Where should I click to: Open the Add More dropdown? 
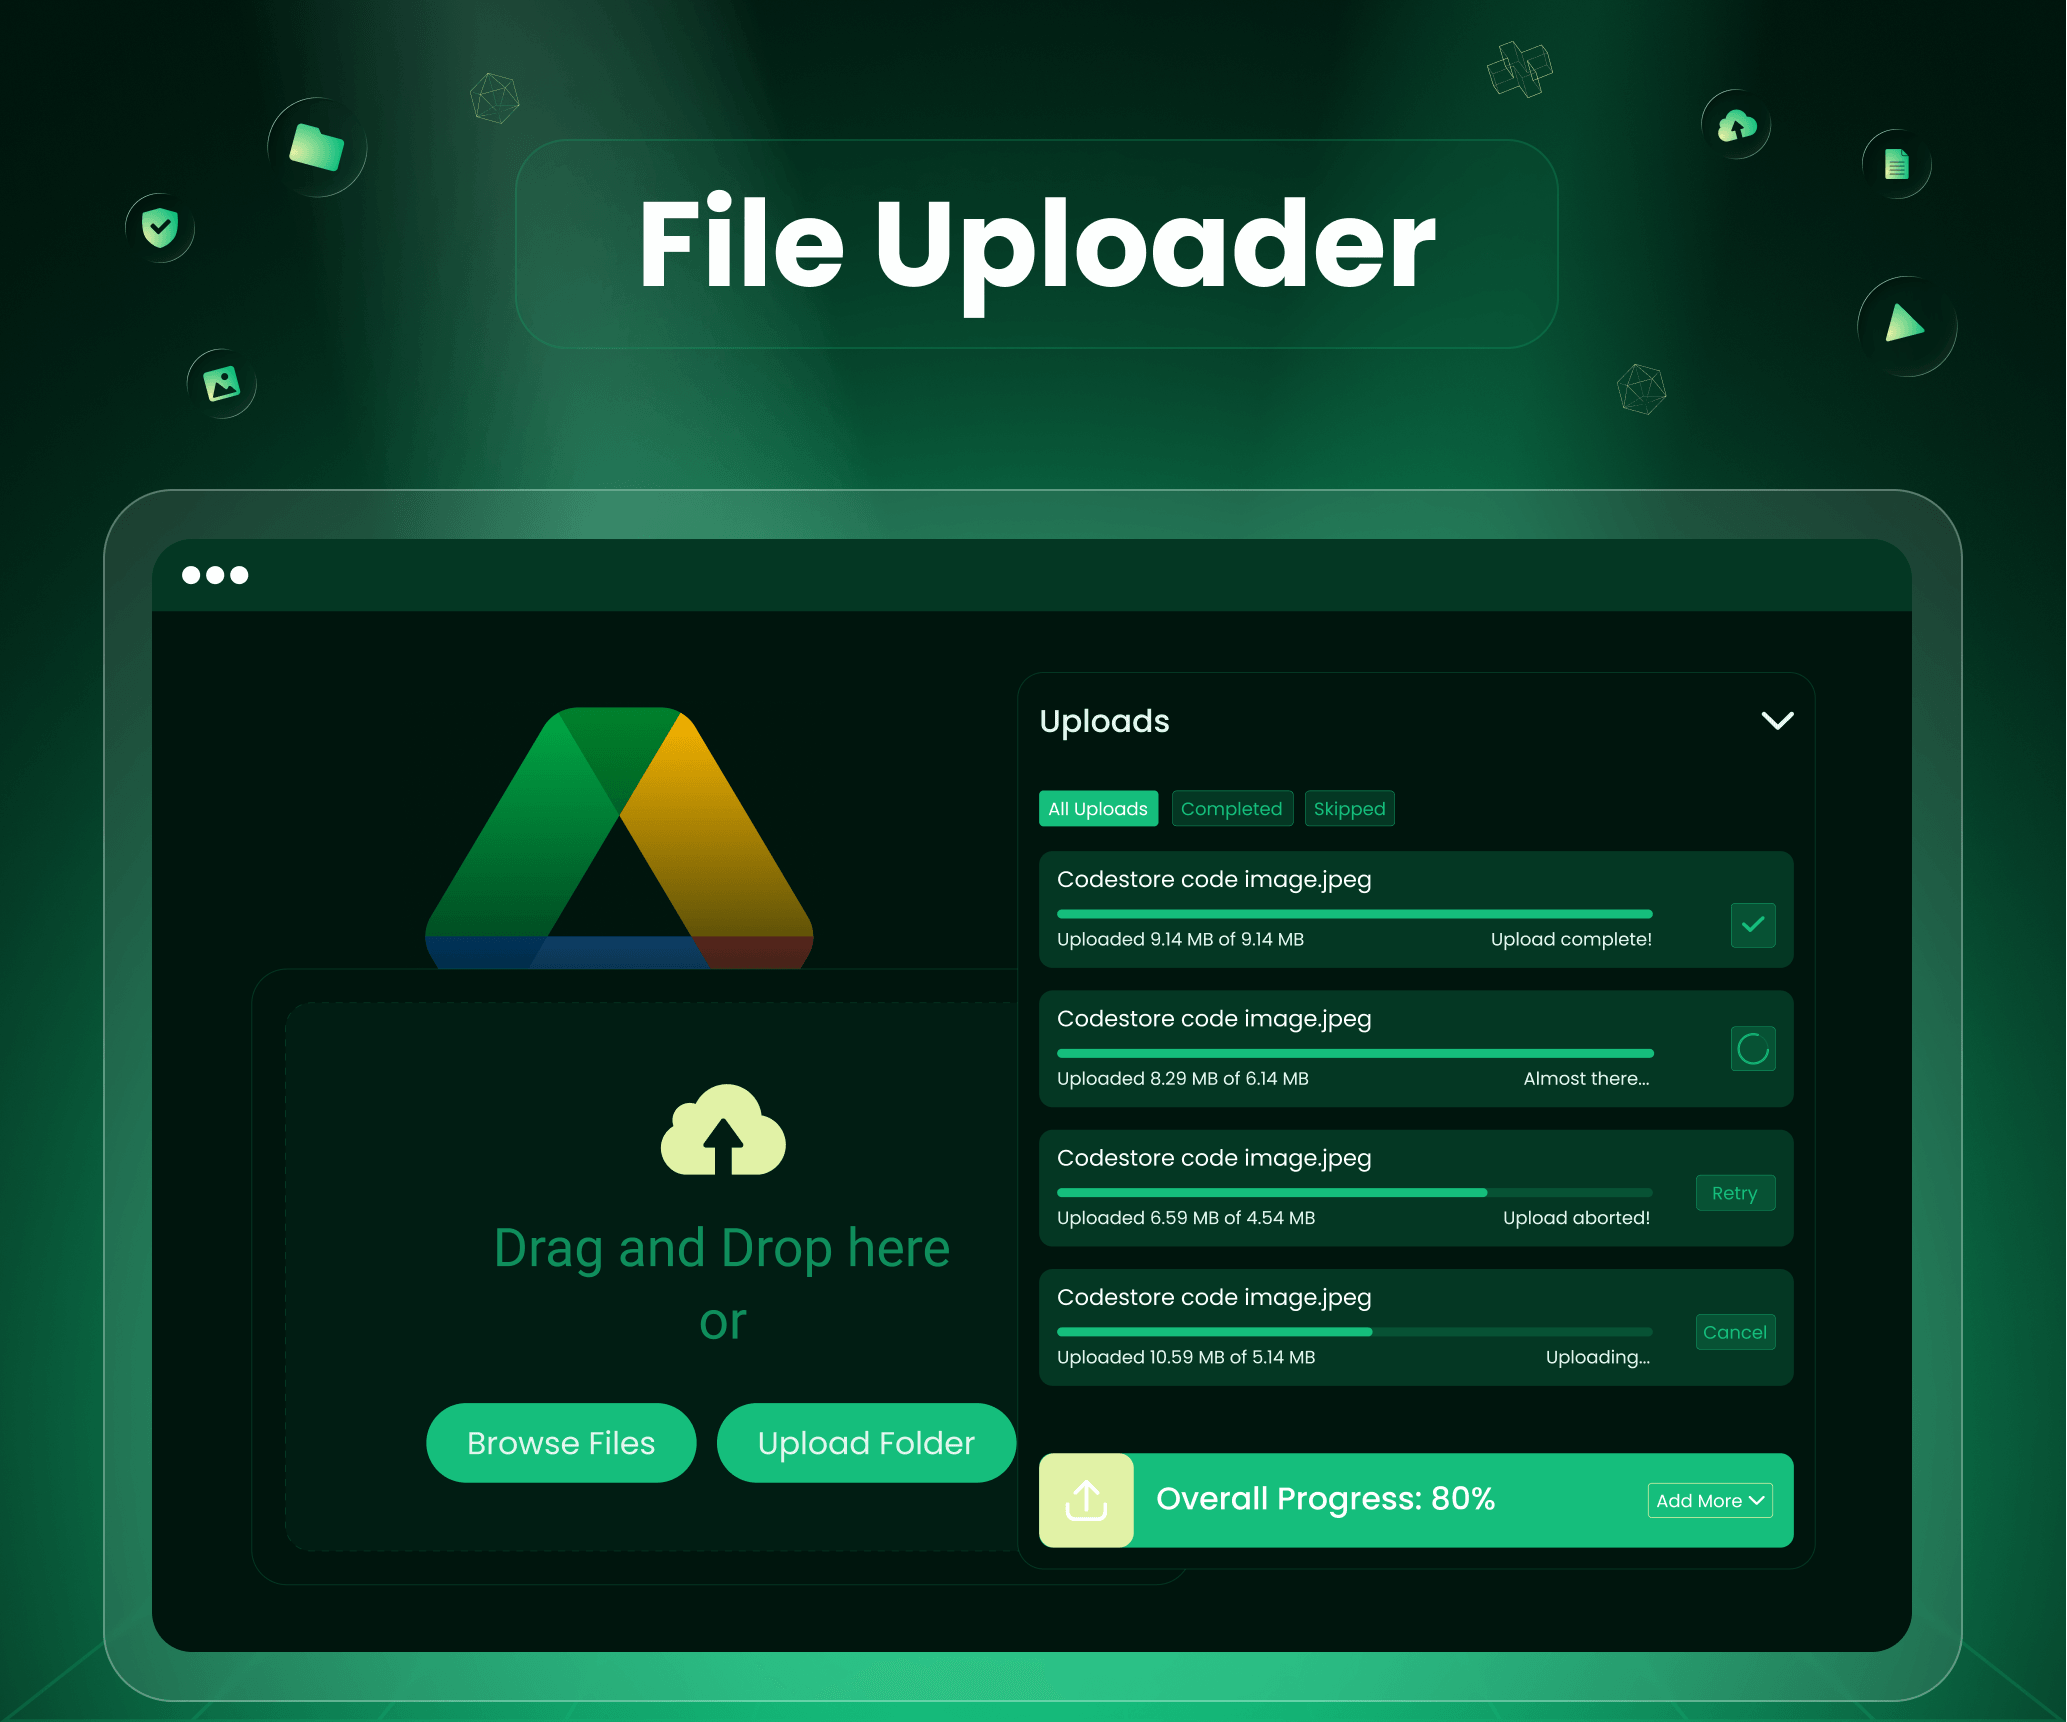tap(1708, 1499)
